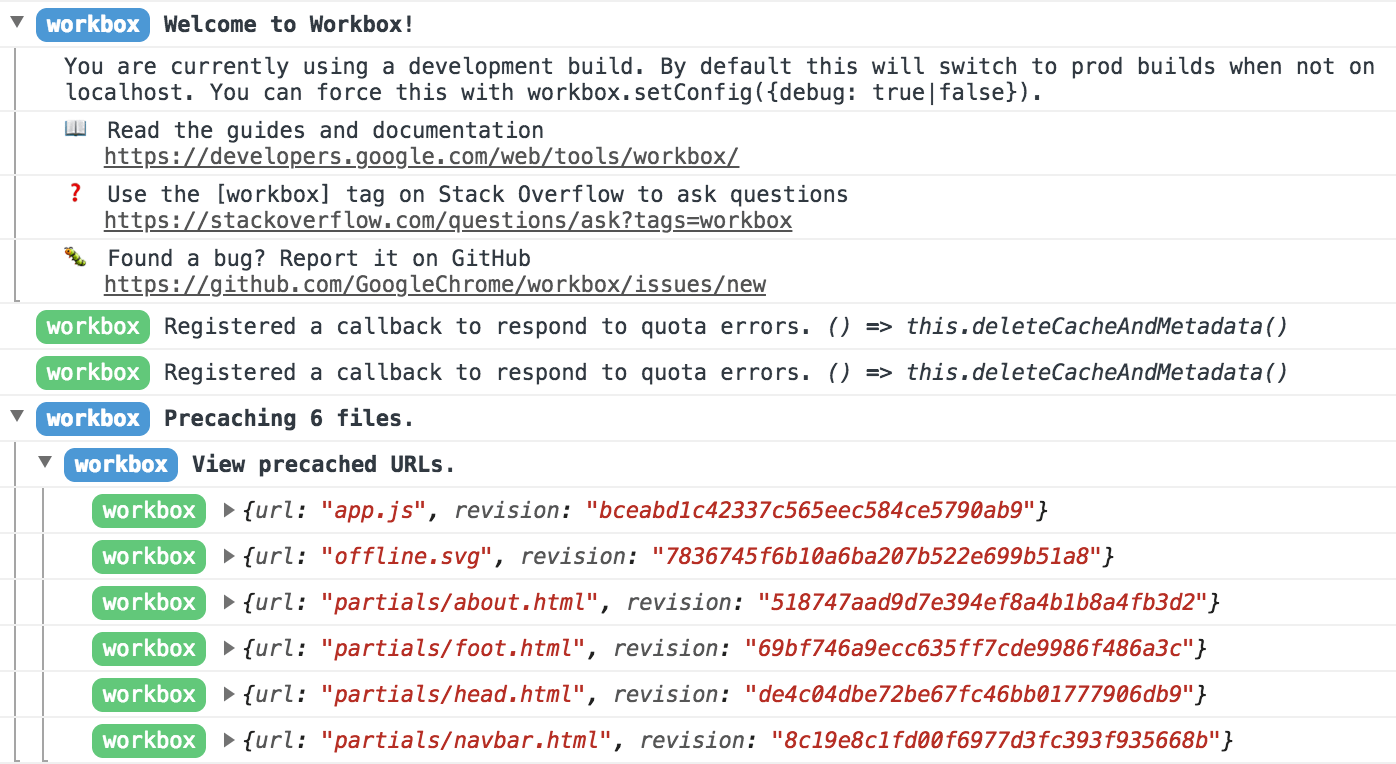Click the workbox badge next to "View precached URLs."
The height and width of the screenshot is (764, 1396).
pyautogui.click(x=120, y=464)
